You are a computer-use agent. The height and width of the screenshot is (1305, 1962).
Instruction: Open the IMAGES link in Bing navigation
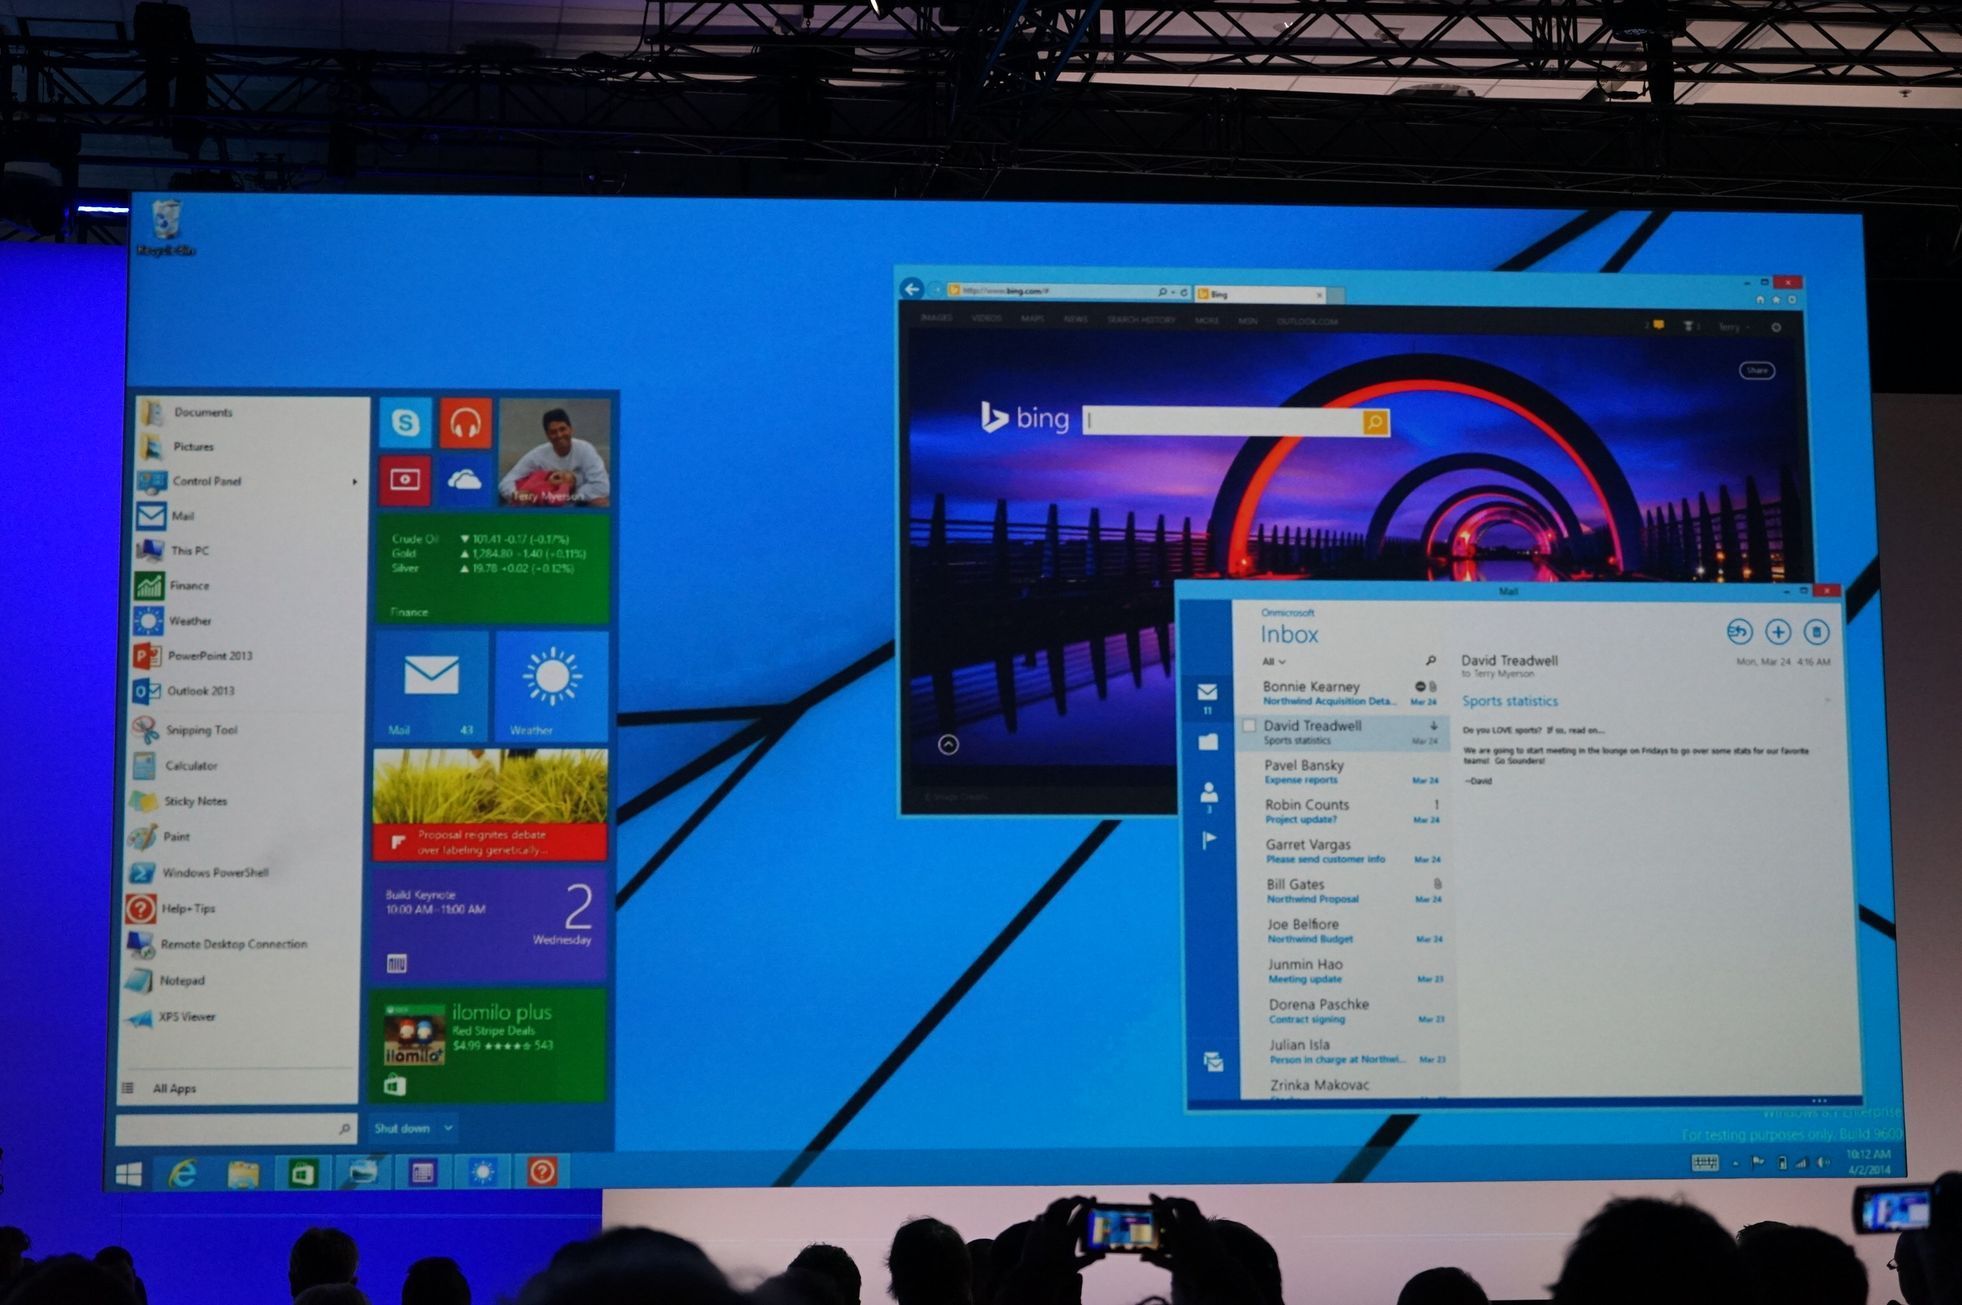pyautogui.click(x=936, y=318)
